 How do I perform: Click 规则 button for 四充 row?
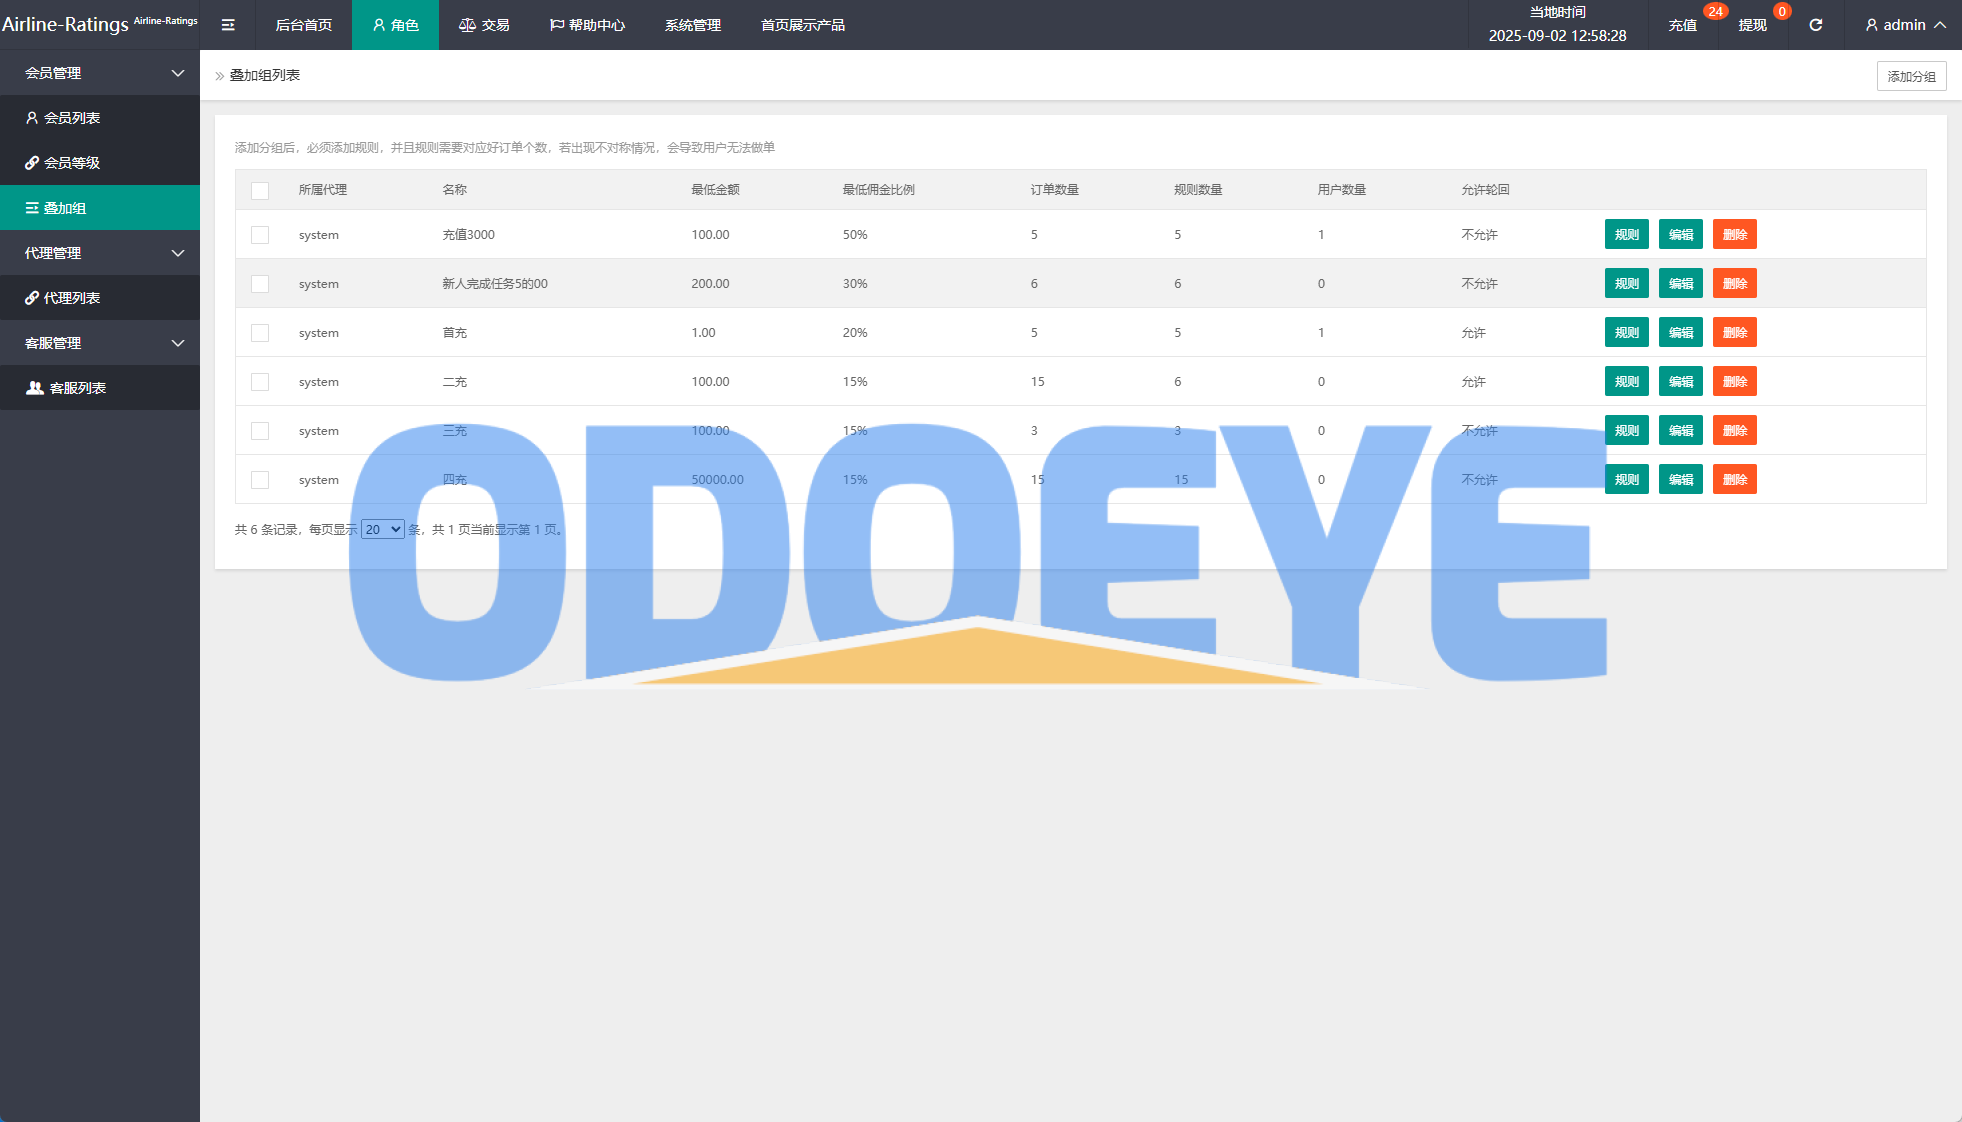(1626, 480)
